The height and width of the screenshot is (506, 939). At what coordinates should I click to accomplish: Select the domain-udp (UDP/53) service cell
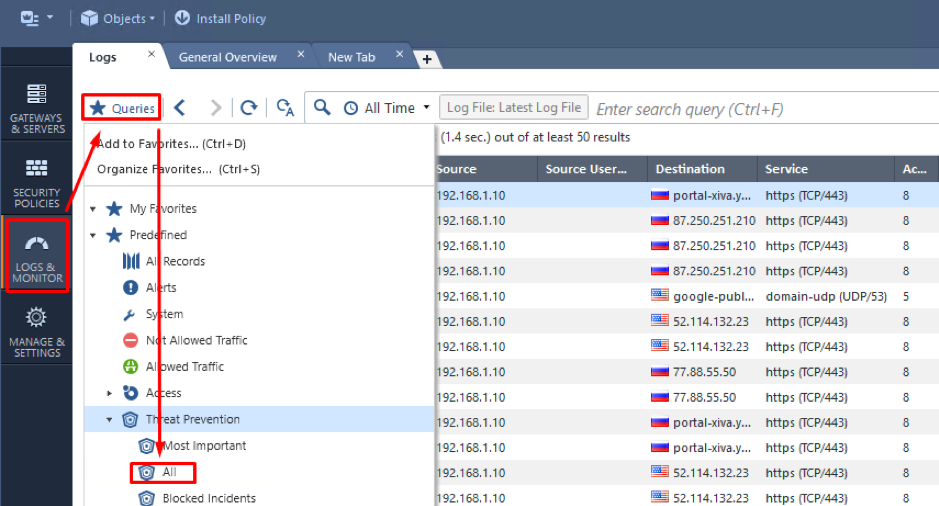826,296
